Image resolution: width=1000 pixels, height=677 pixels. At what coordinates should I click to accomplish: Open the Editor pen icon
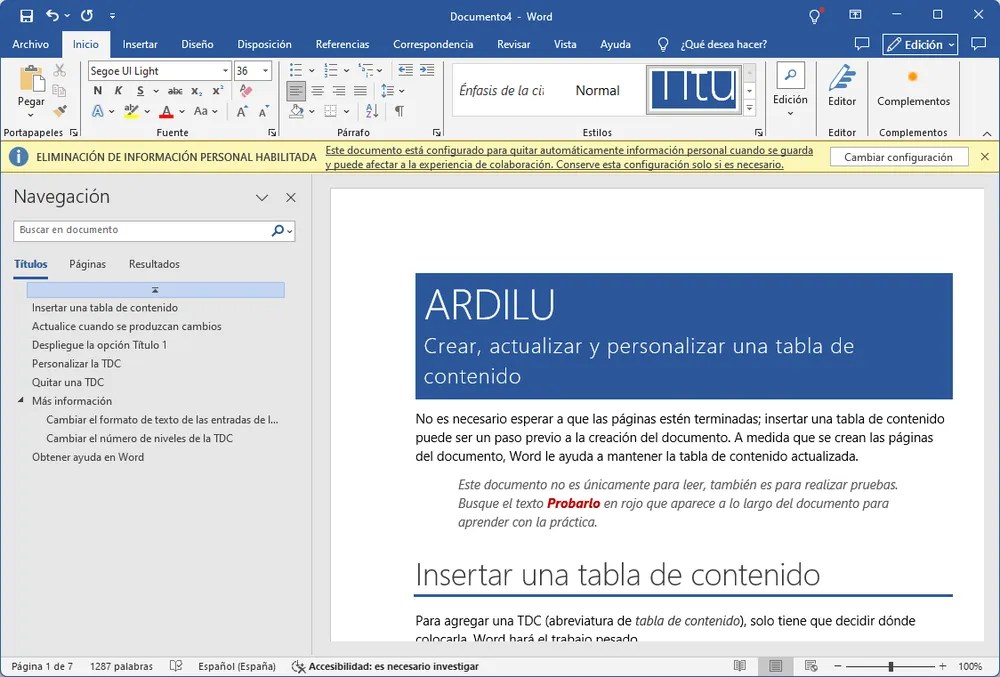[842, 85]
